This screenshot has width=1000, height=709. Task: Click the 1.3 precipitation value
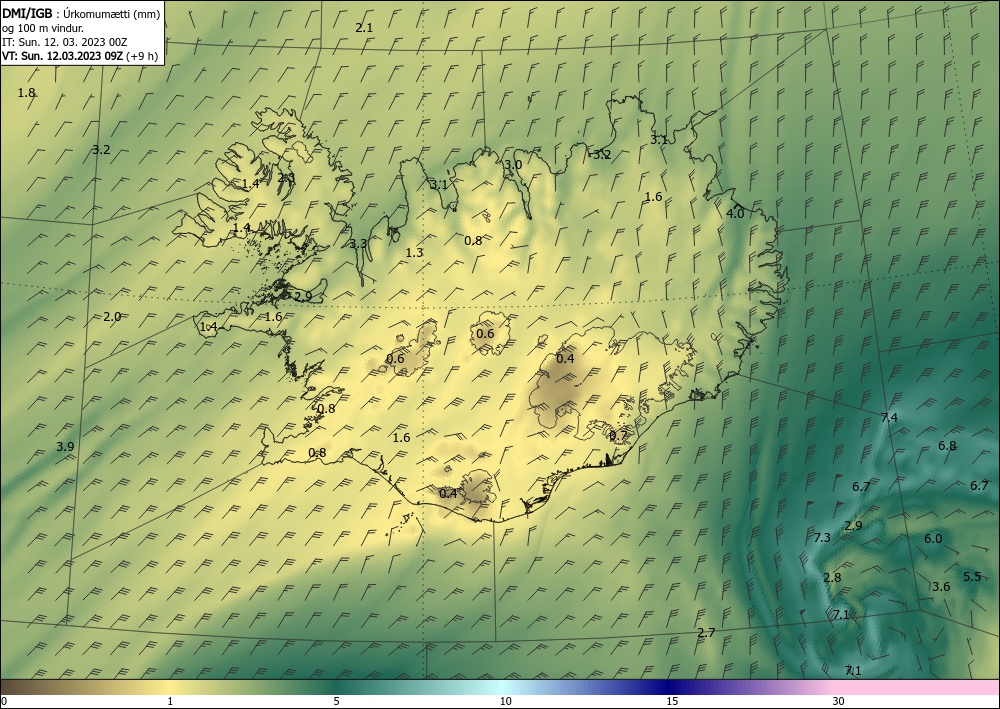click(x=415, y=253)
